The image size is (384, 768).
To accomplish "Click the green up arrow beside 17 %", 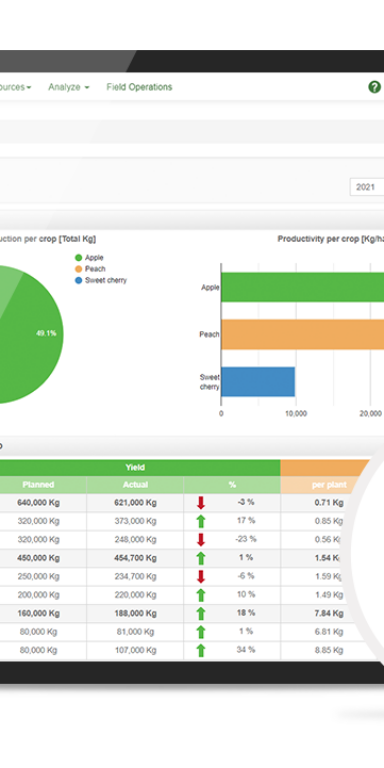I will click(x=200, y=521).
